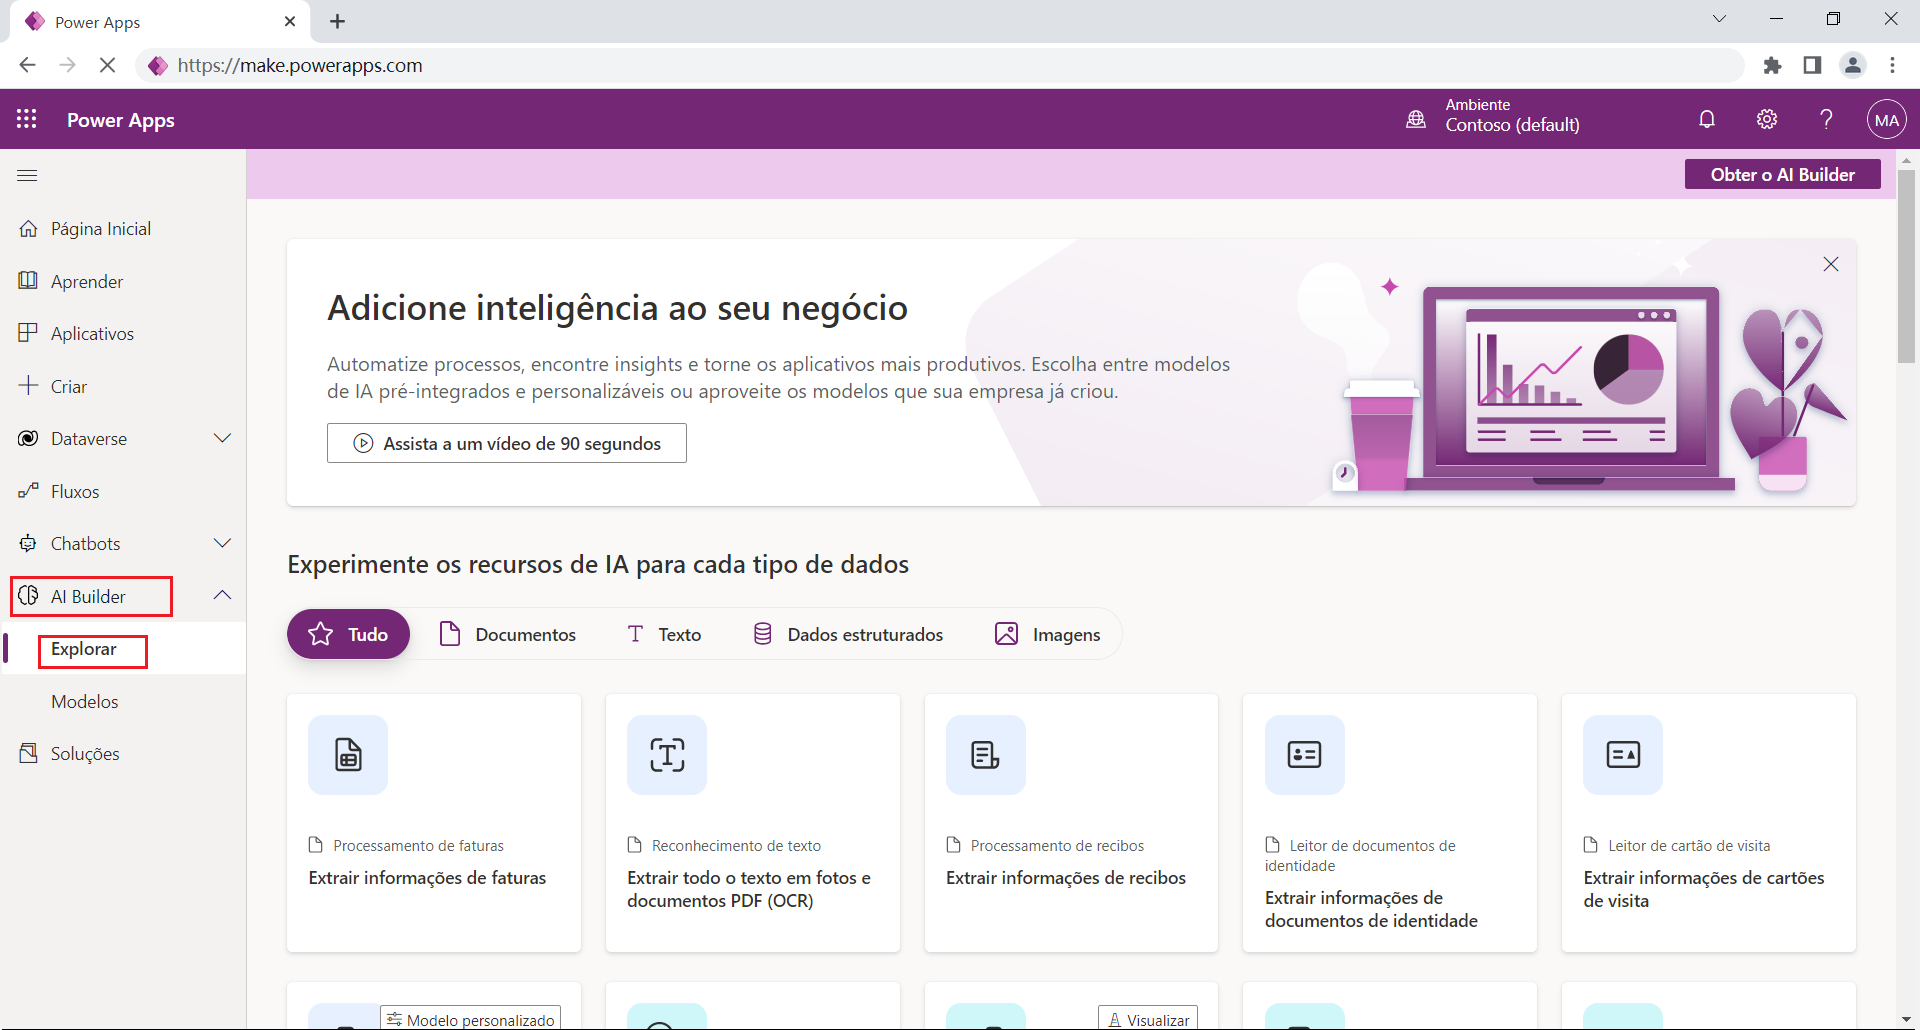Click the Página Inicial menu label
This screenshot has width=1920, height=1030.
[101, 229]
